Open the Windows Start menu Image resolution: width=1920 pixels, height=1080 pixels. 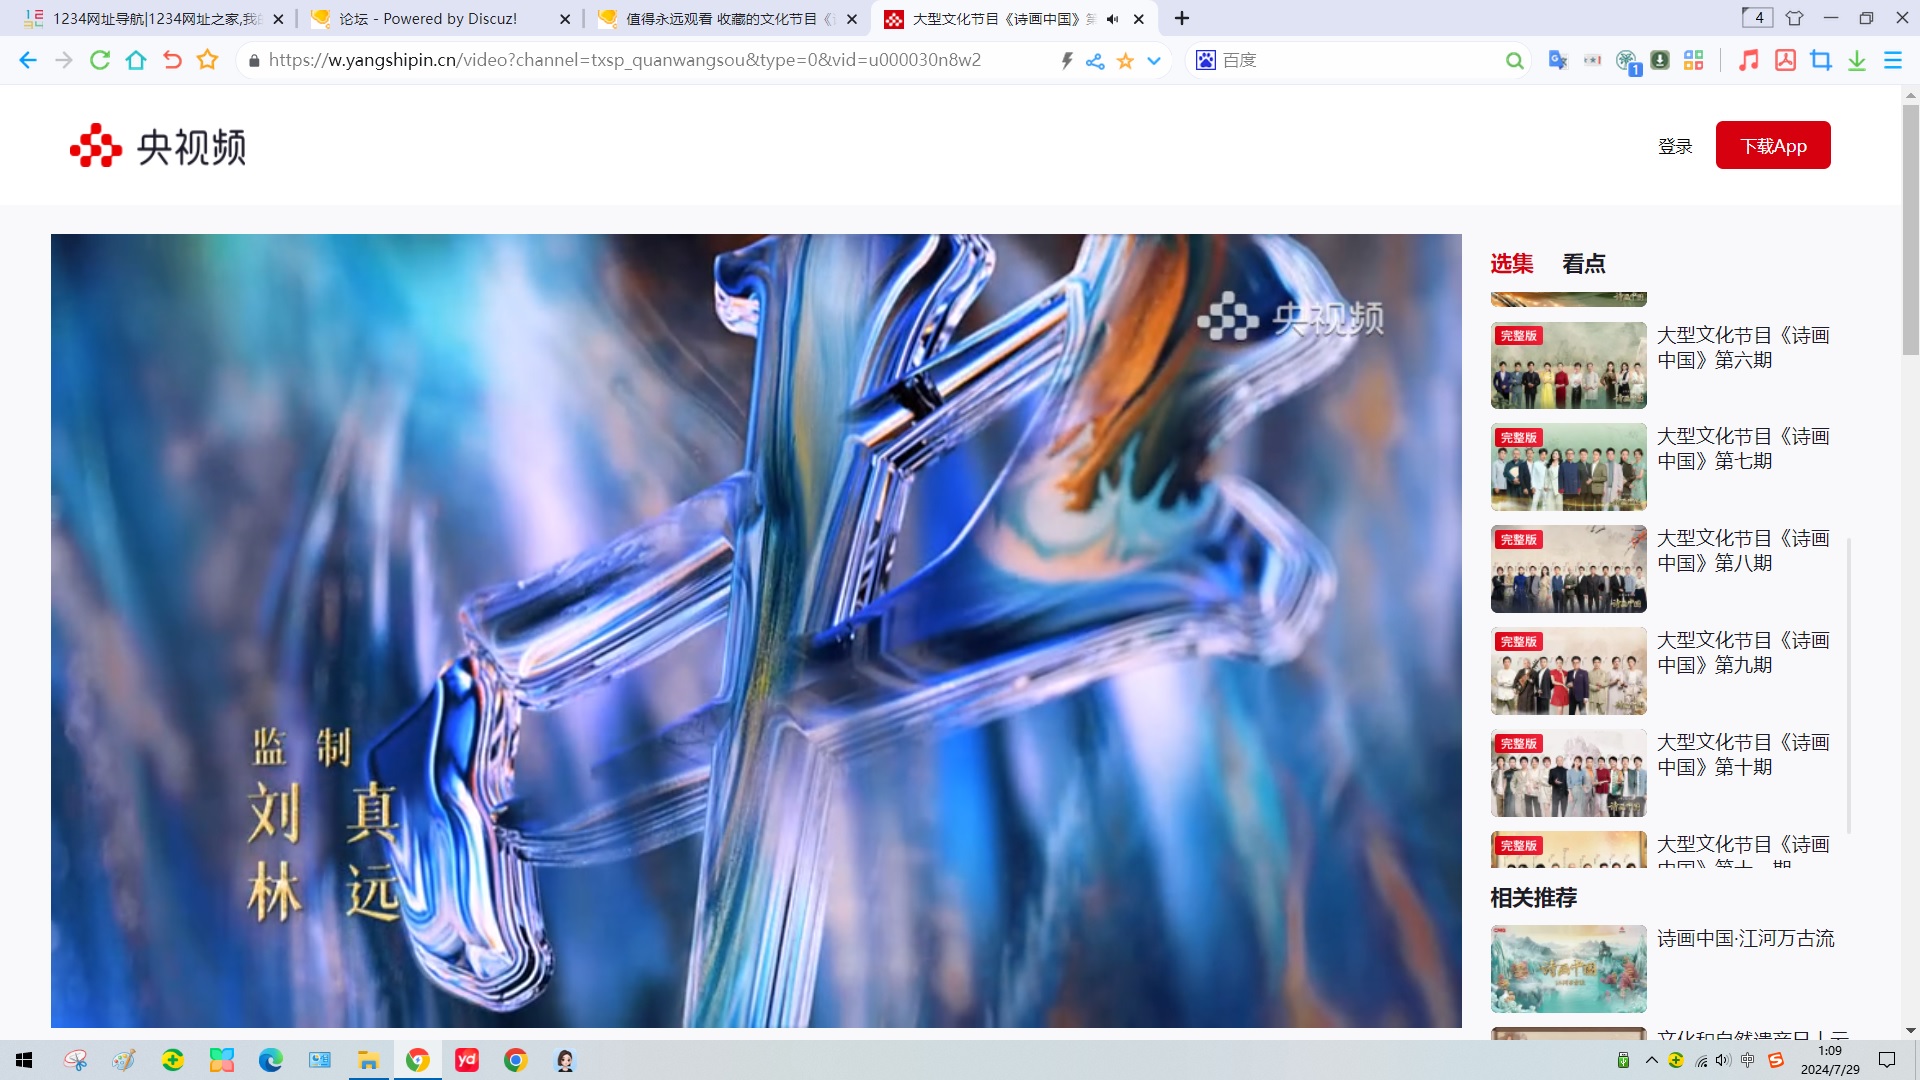[x=24, y=1060]
